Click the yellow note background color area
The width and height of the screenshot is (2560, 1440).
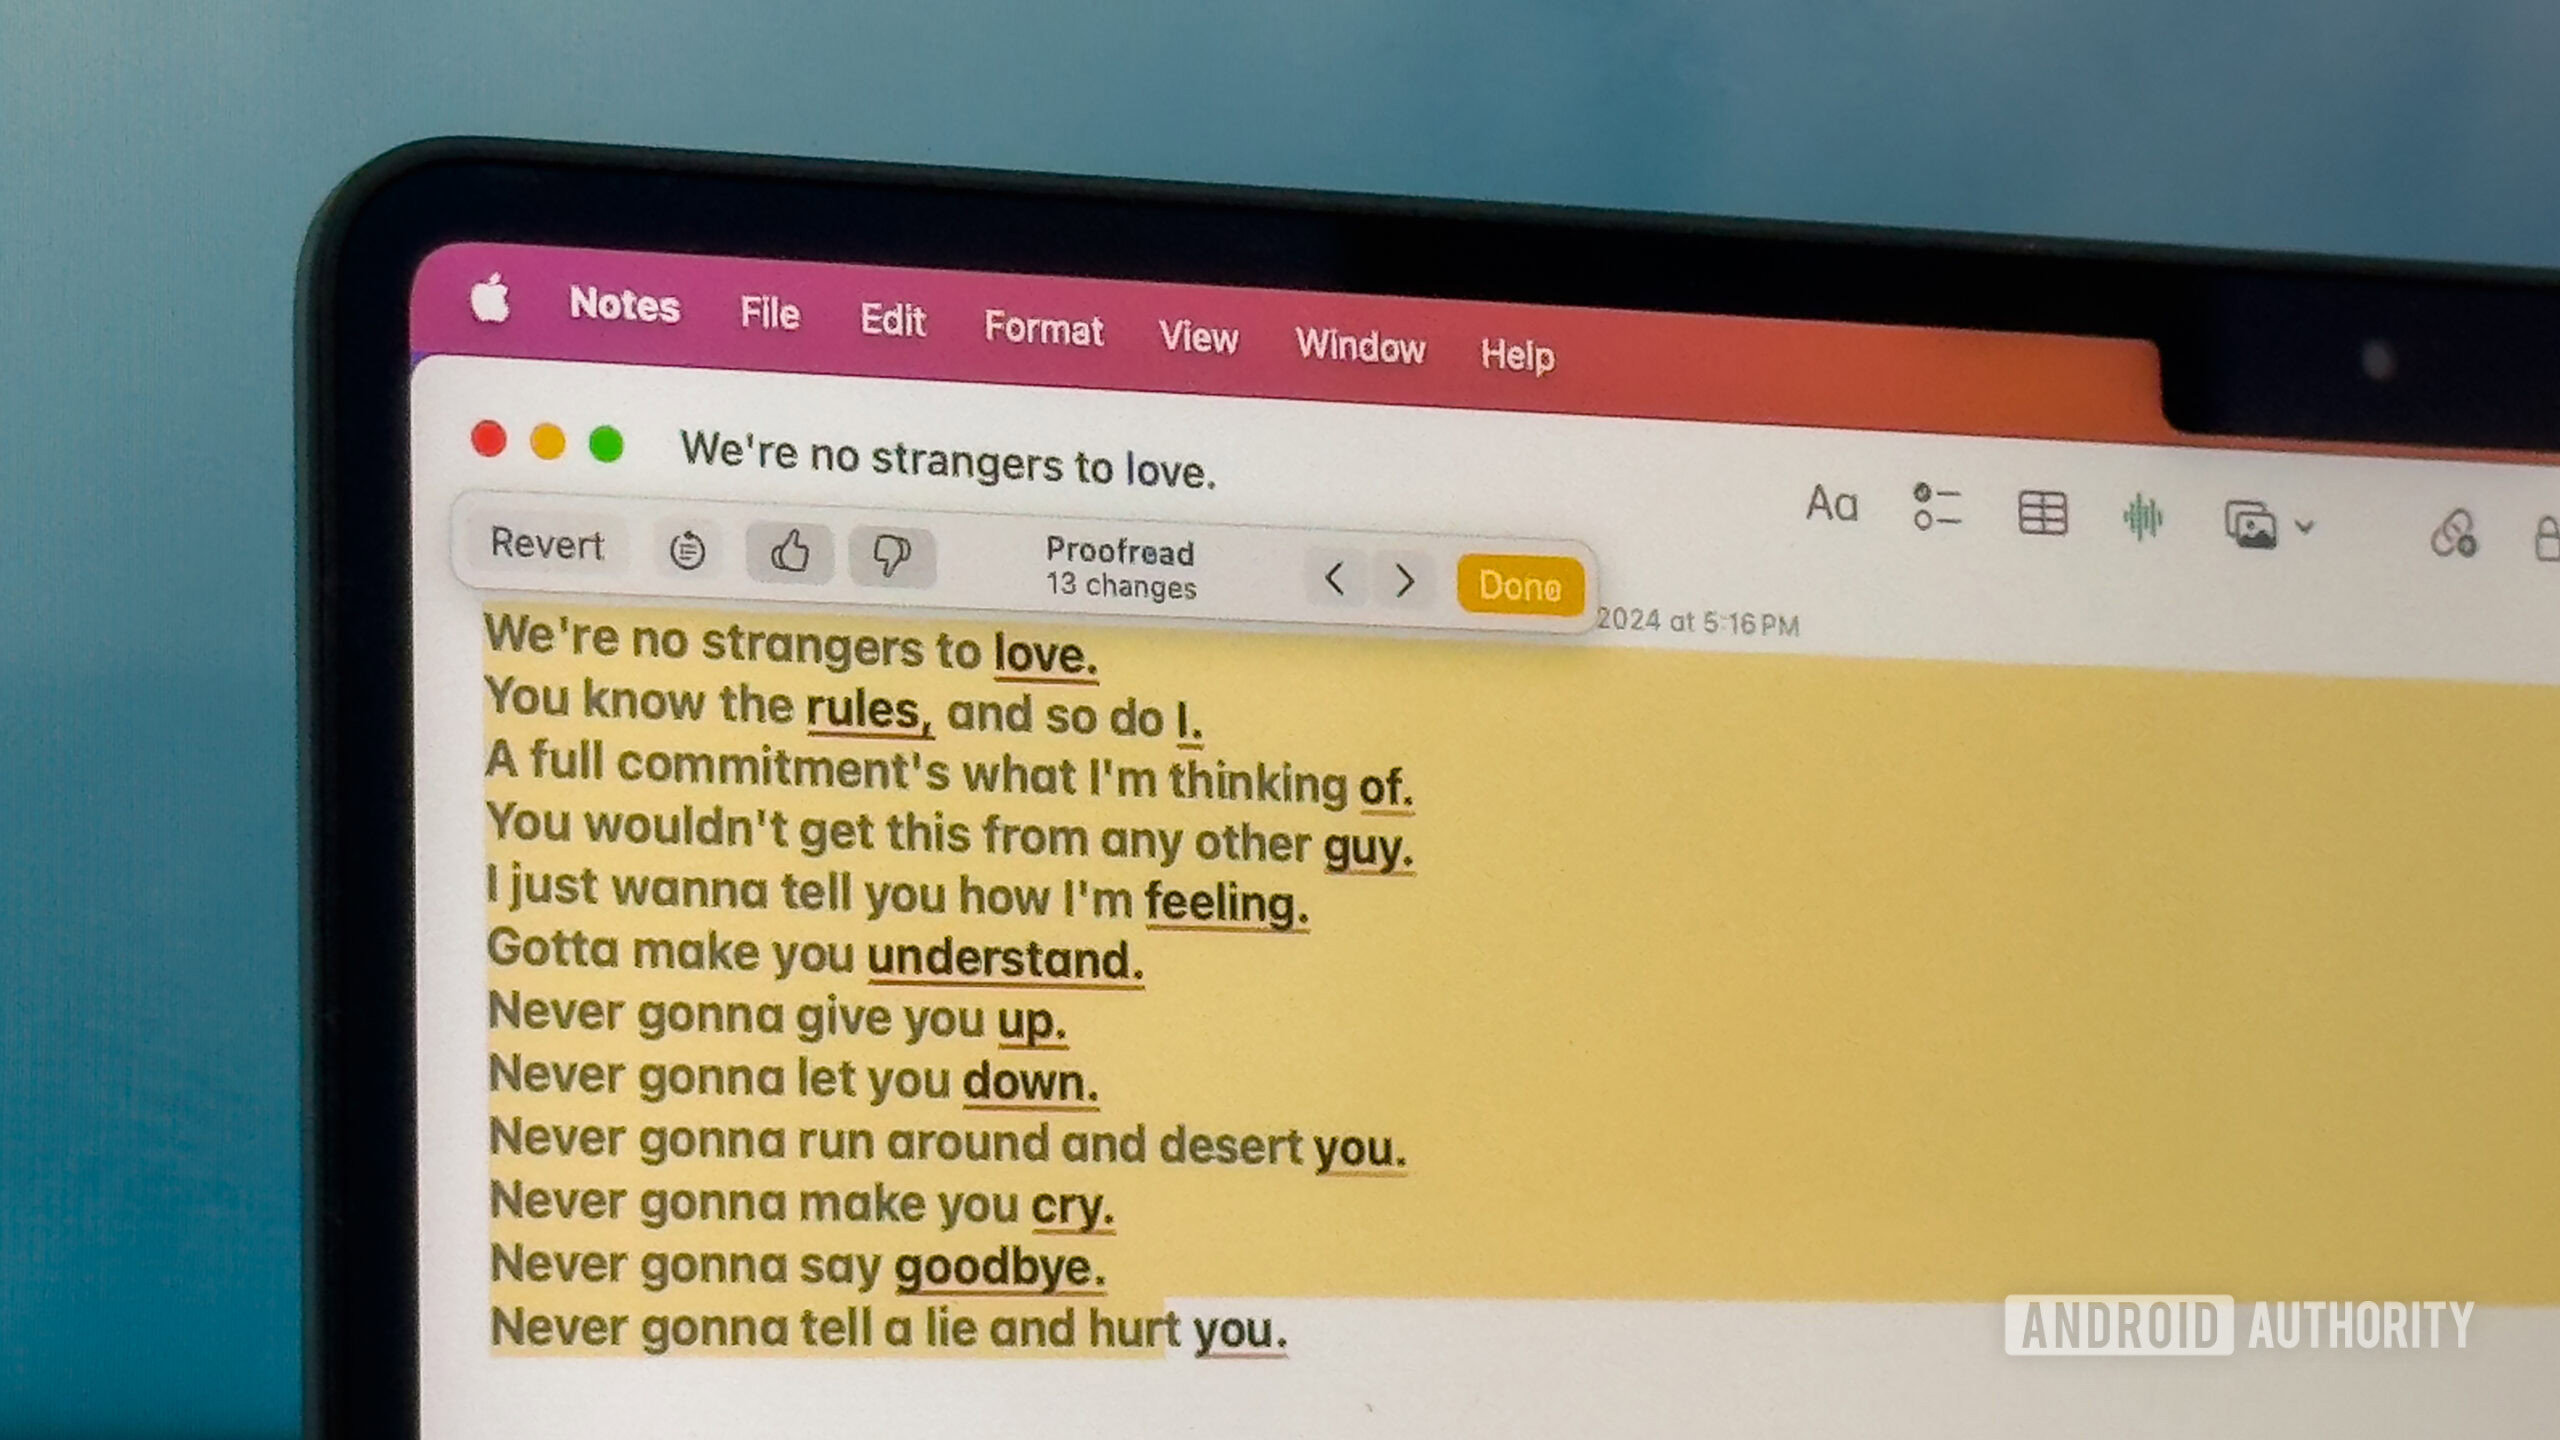[x=1934, y=967]
